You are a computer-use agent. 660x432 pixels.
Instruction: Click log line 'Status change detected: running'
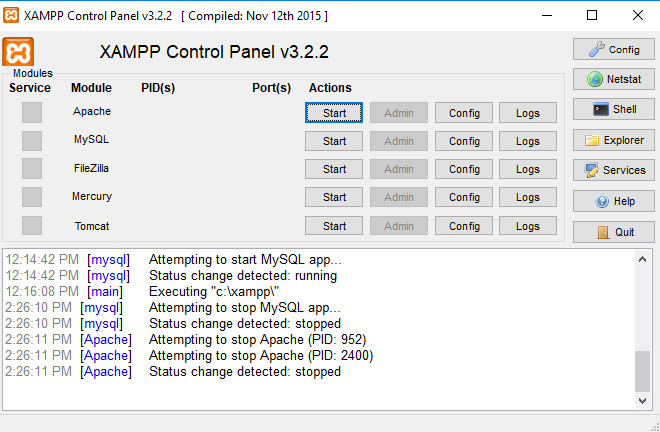[x=243, y=275]
